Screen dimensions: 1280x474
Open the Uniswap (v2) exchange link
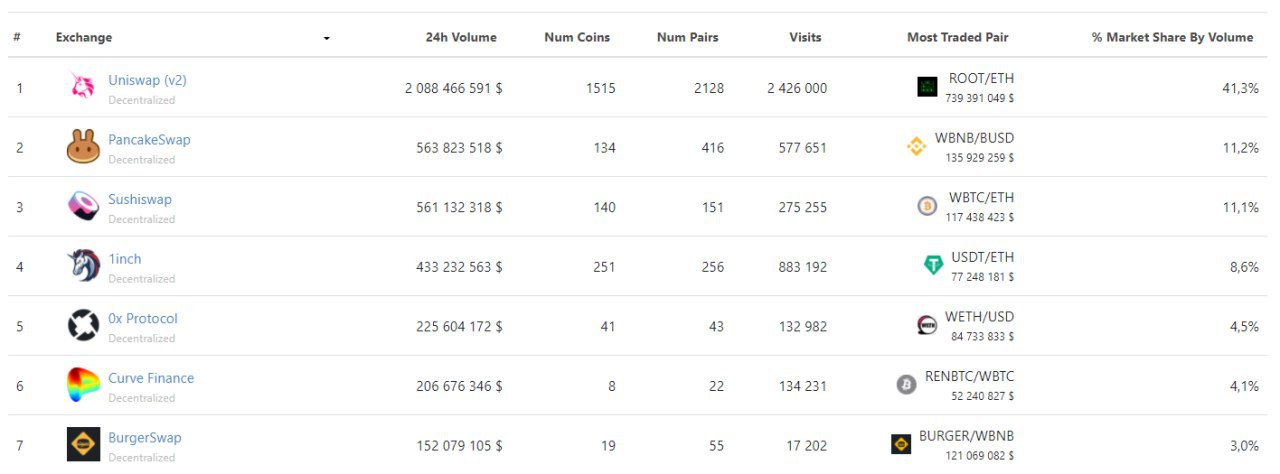147,80
